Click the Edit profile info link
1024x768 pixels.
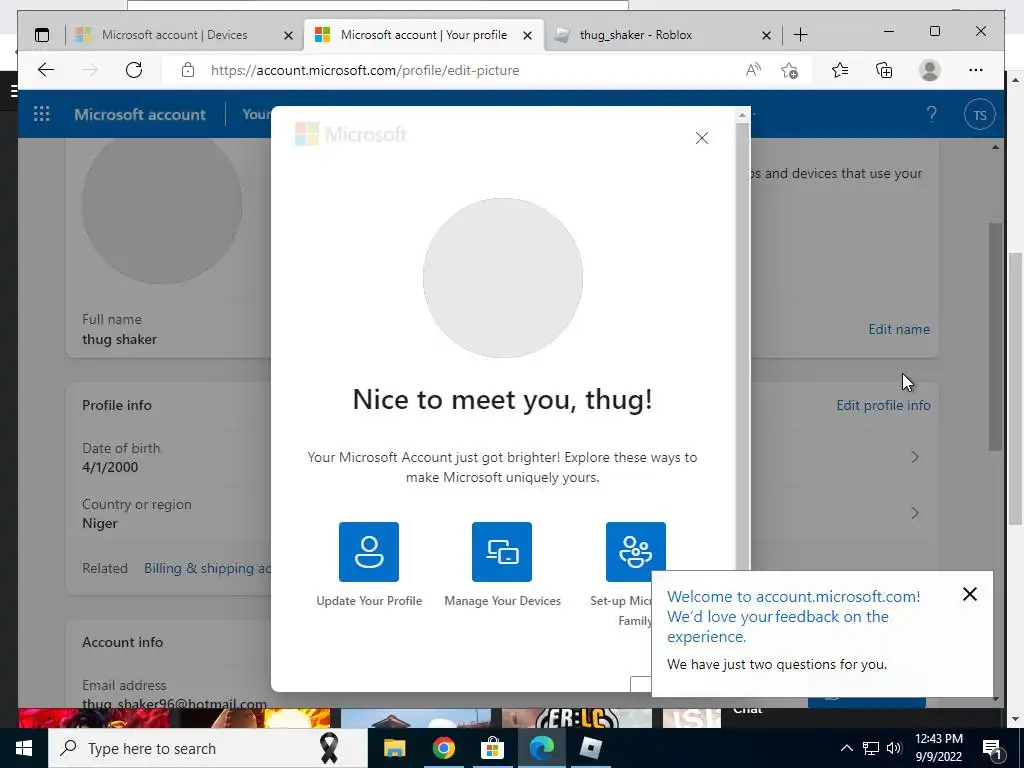pos(883,405)
